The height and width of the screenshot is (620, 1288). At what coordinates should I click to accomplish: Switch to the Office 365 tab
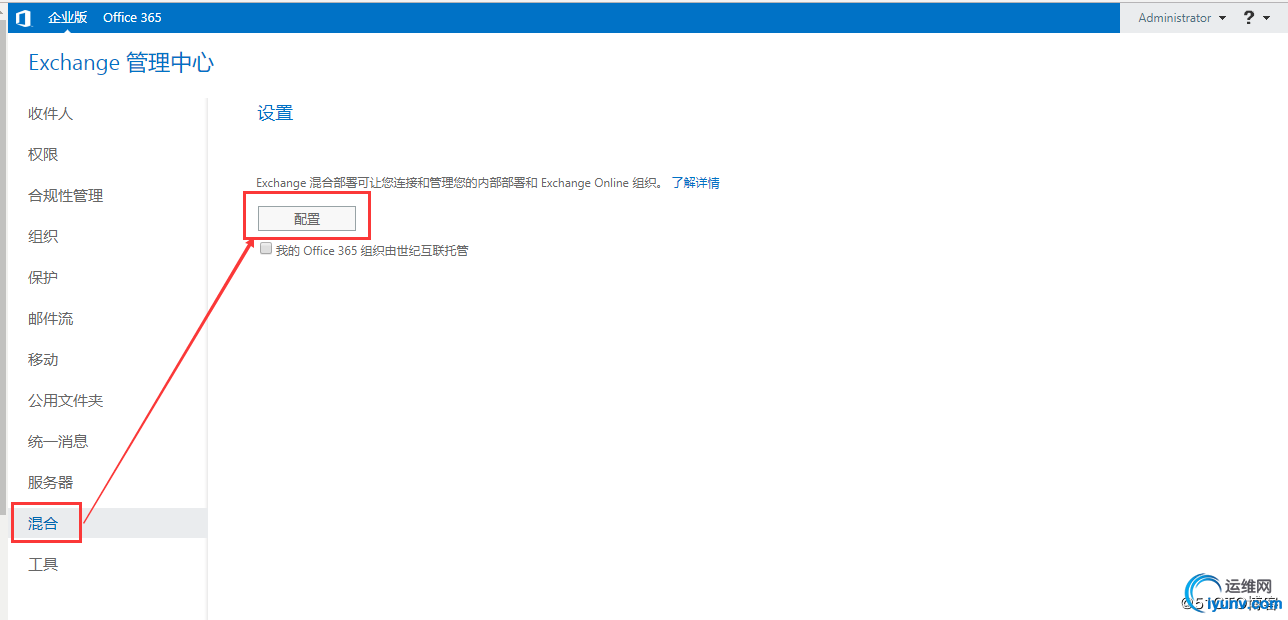click(132, 18)
